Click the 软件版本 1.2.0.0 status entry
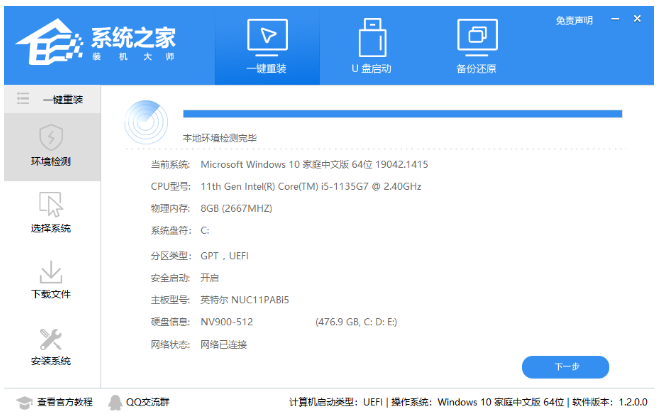This screenshot has height=419, width=661. (610, 402)
